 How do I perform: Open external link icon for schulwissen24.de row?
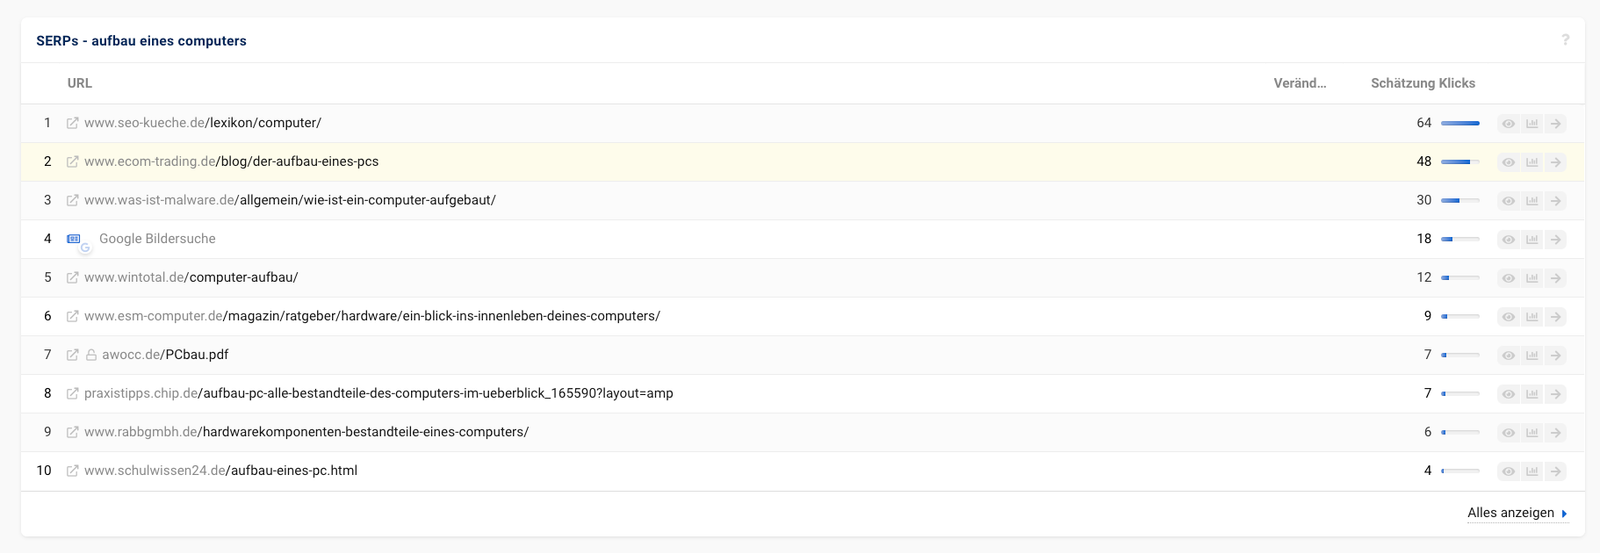point(72,471)
